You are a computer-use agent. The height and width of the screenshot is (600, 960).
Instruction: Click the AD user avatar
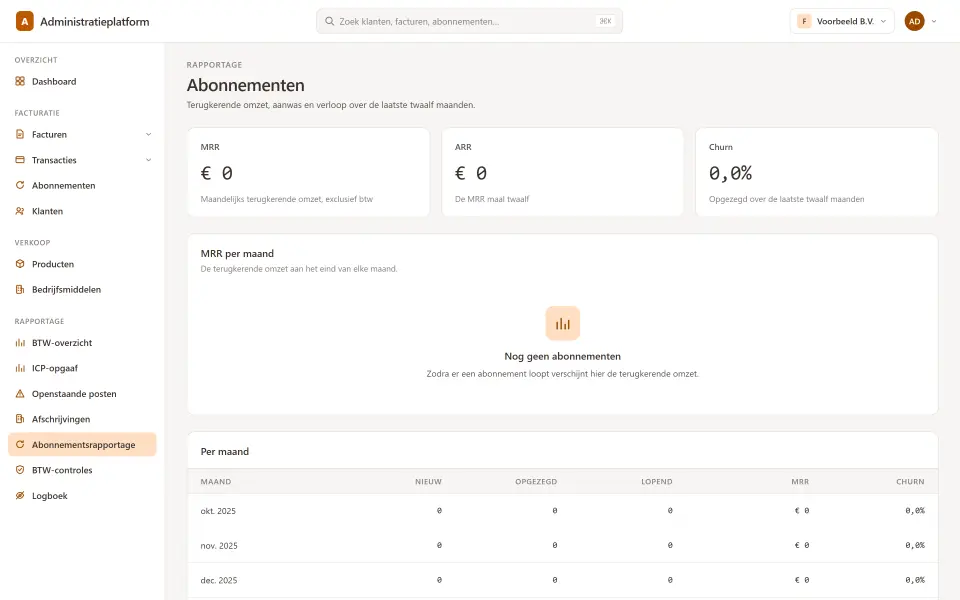coord(914,21)
